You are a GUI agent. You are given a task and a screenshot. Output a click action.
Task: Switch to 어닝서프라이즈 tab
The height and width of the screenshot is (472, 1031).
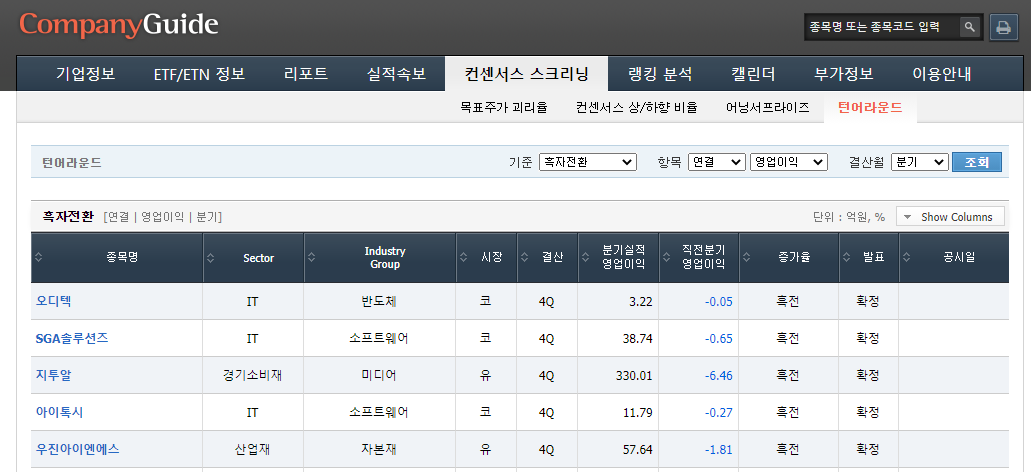768,107
